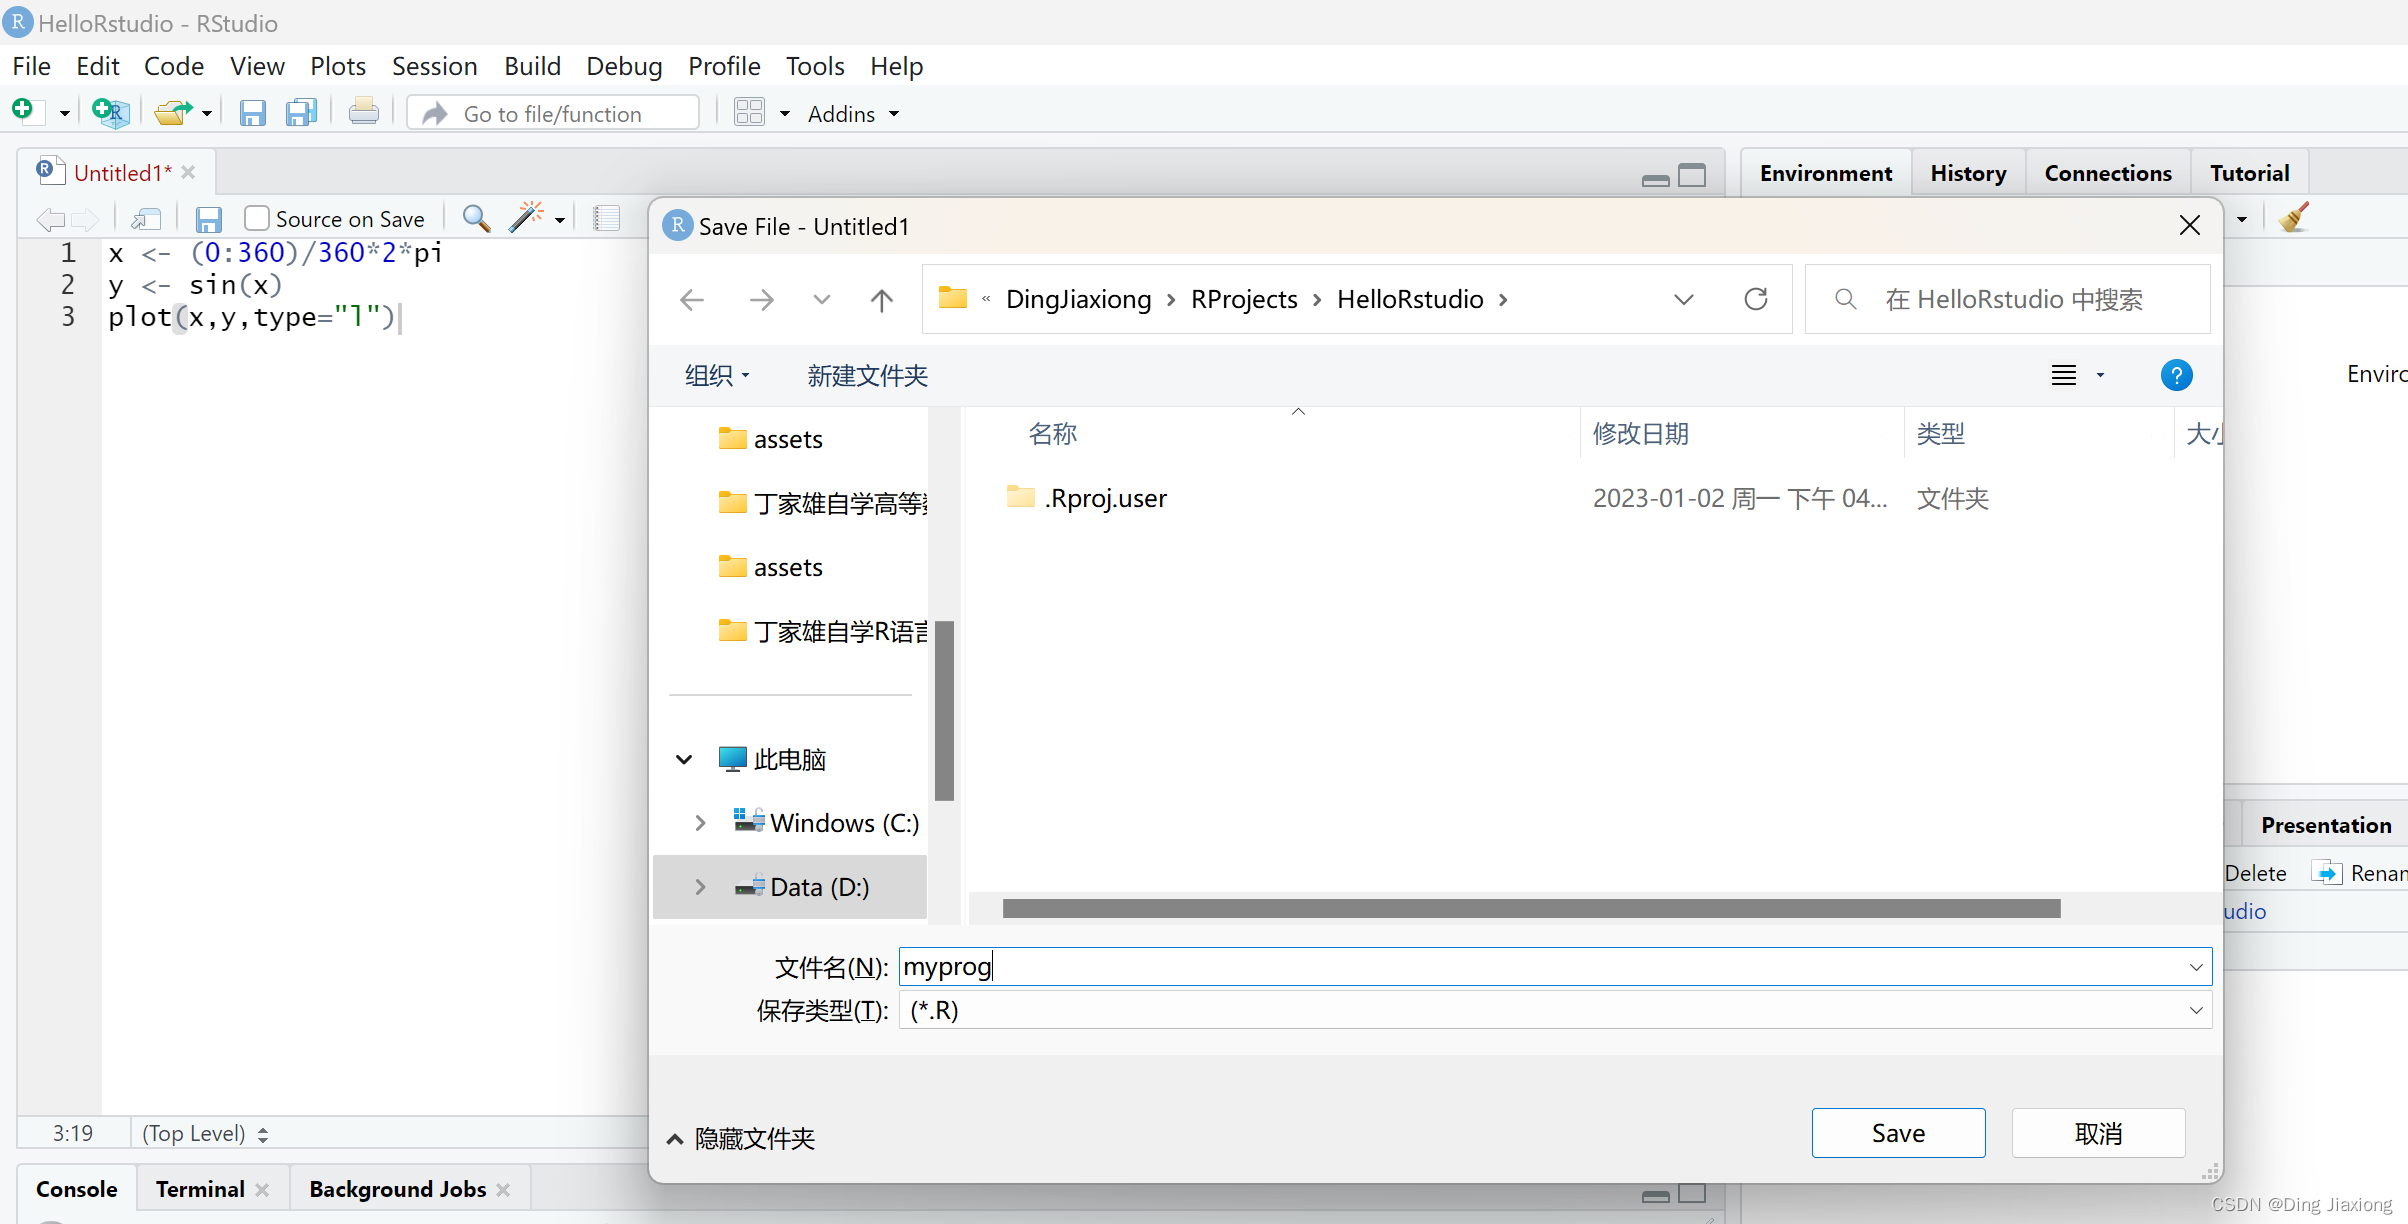Open the Addins dropdown menu

coord(851,113)
